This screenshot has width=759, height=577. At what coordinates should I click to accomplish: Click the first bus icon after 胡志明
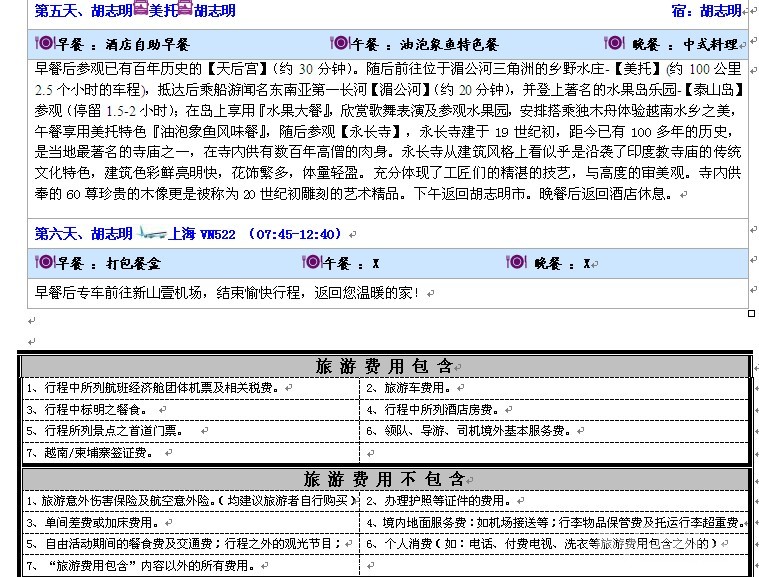pyautogui.click(x=141, y=11)
